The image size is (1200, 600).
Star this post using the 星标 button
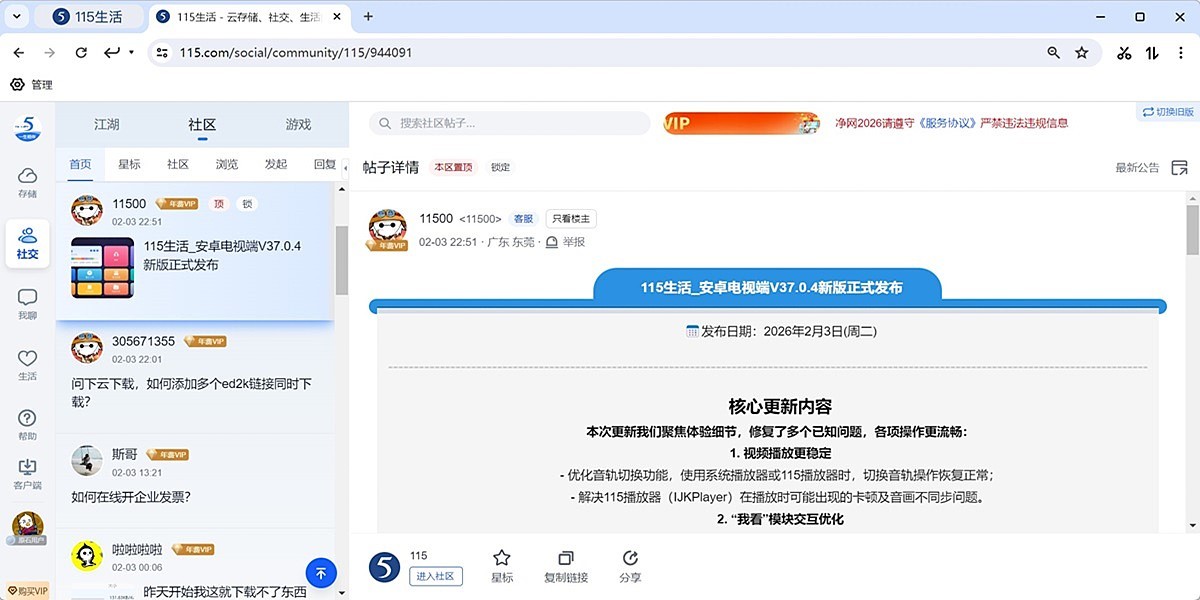[501, 565]
